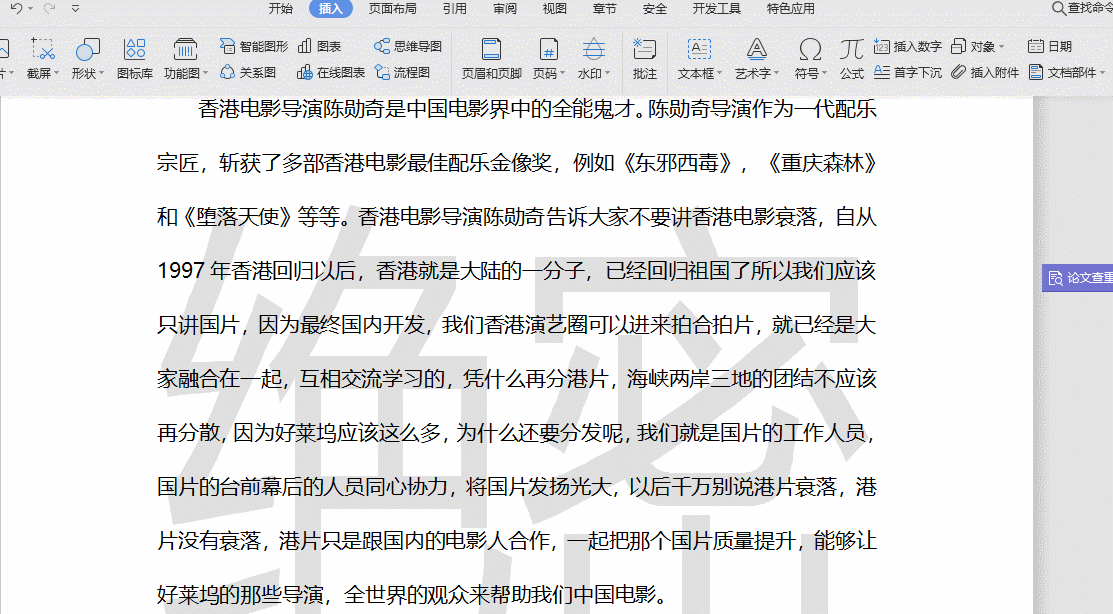
Task: Click the 截屏 screenshot icon
Action: [43, 50]
